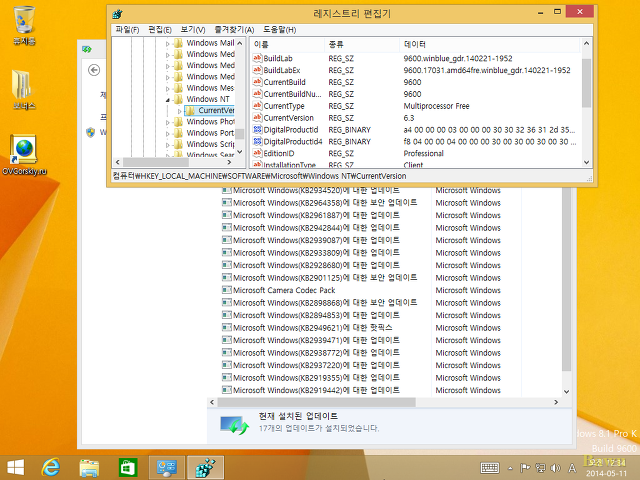Expand the Windows Script registry key

[x=167, y=144]
